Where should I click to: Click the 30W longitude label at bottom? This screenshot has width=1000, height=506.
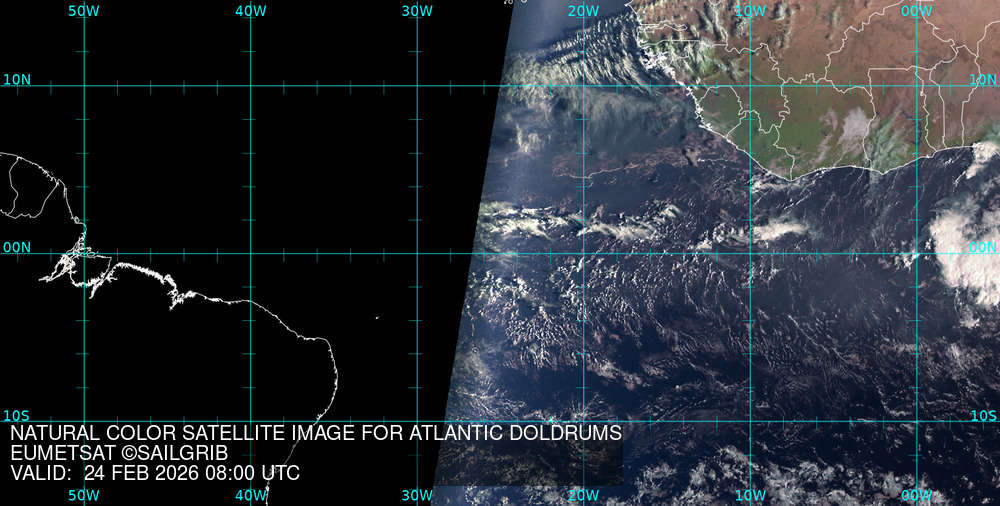click(417, 495)
